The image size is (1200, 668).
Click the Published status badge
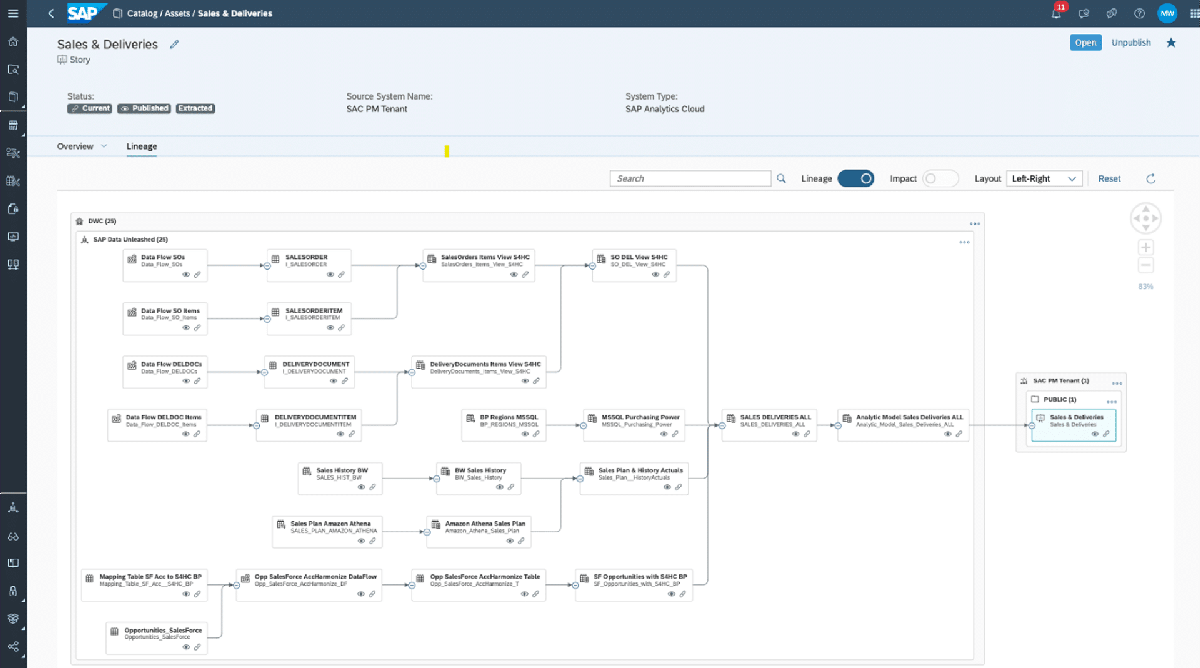click(x=144, y=108)
